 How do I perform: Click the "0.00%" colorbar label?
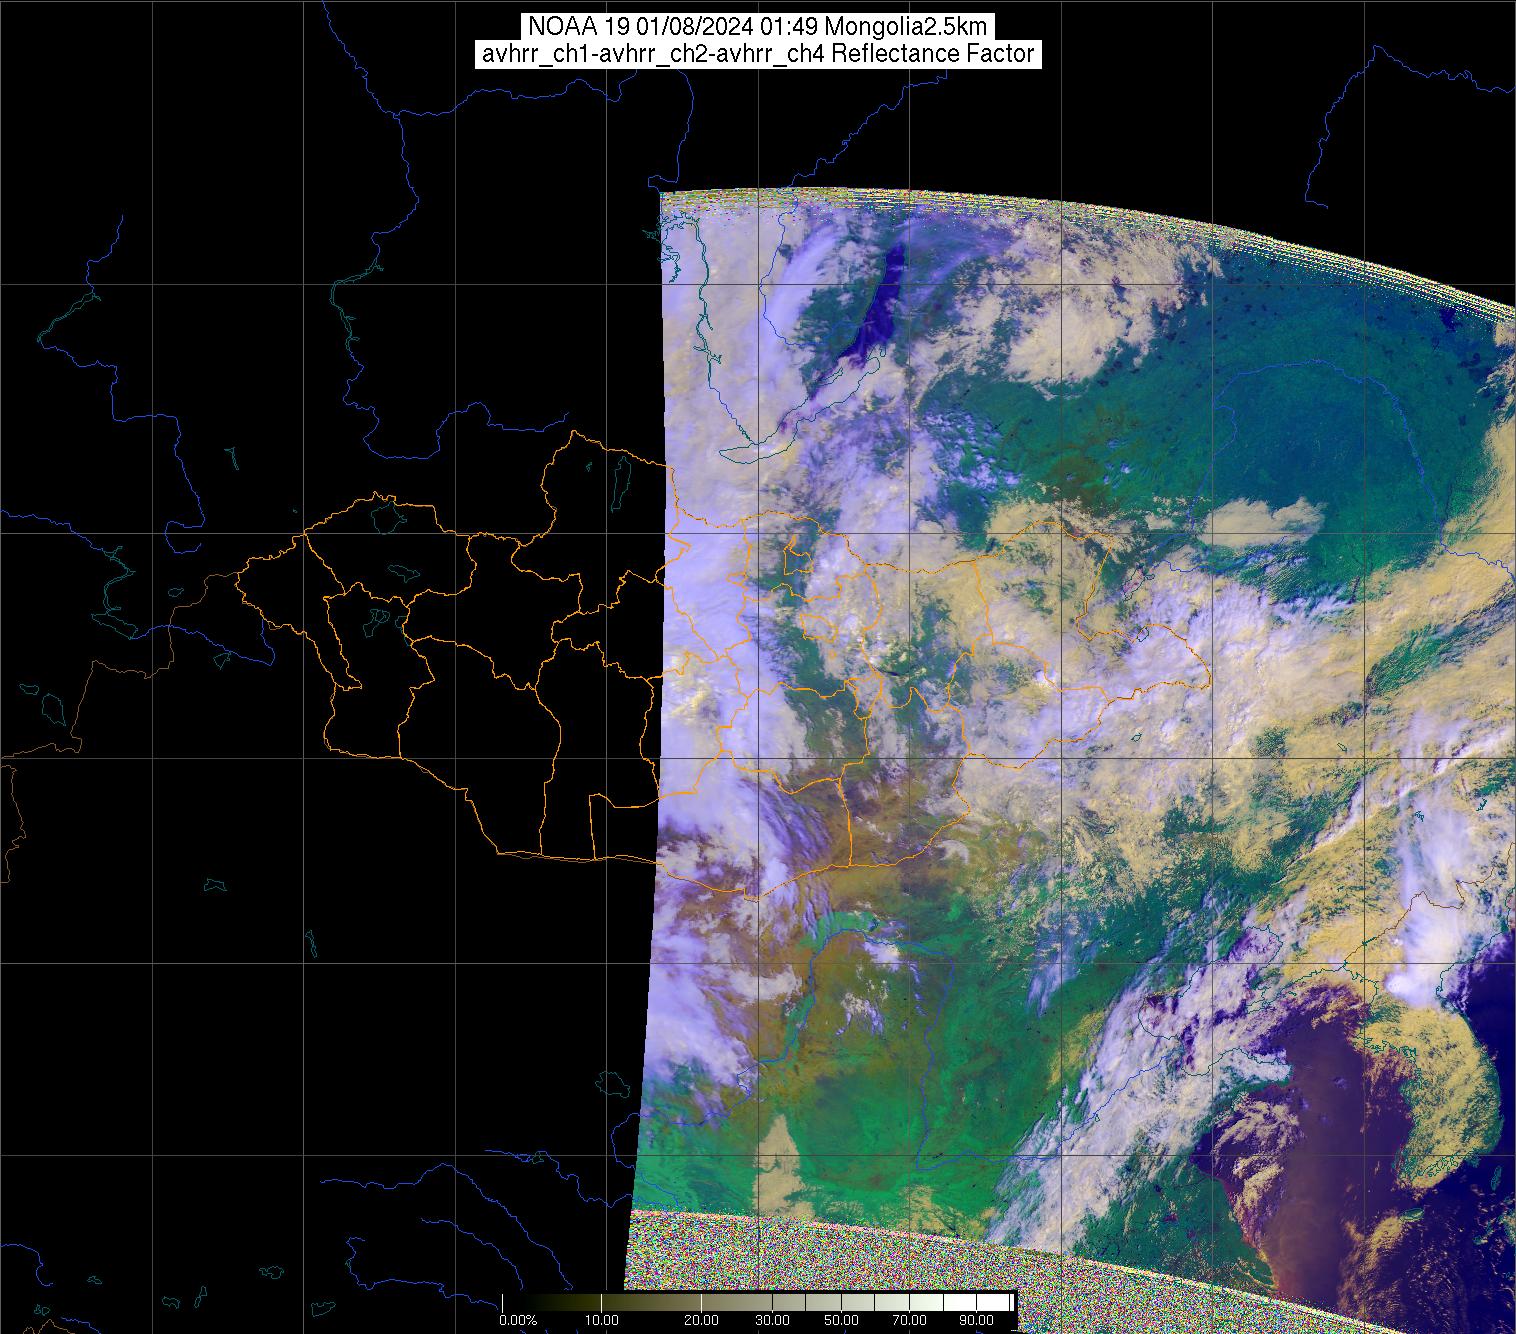[518, 1321]
